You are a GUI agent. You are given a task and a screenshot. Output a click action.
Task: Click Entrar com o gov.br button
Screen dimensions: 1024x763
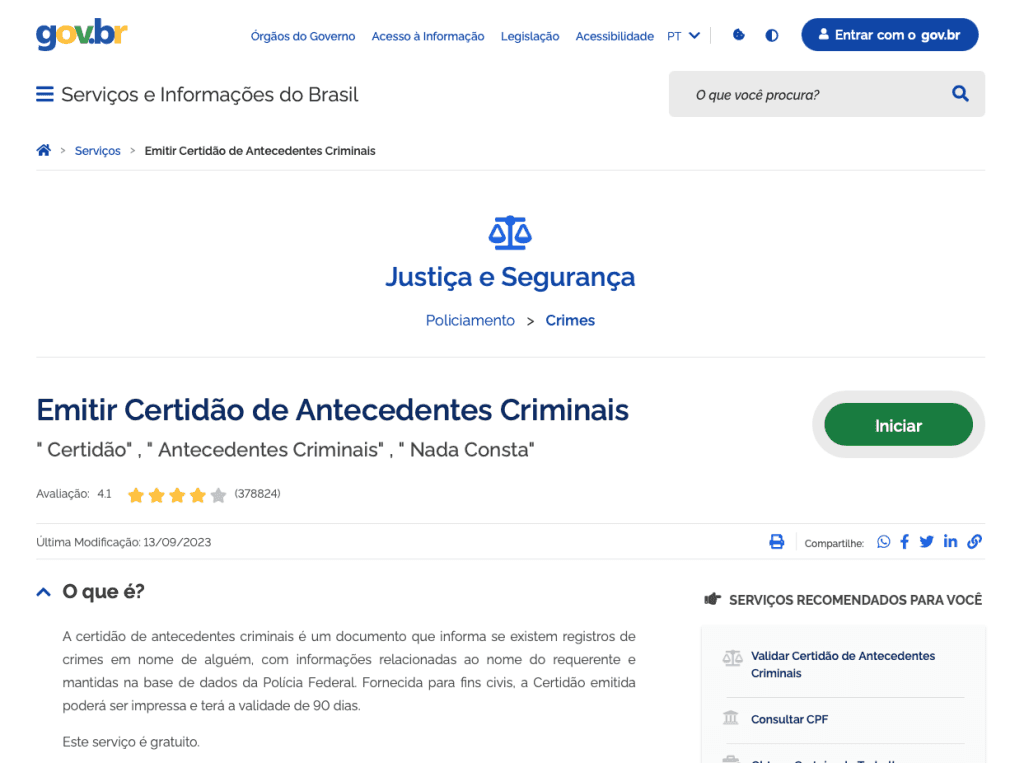[x=889, y=35]
